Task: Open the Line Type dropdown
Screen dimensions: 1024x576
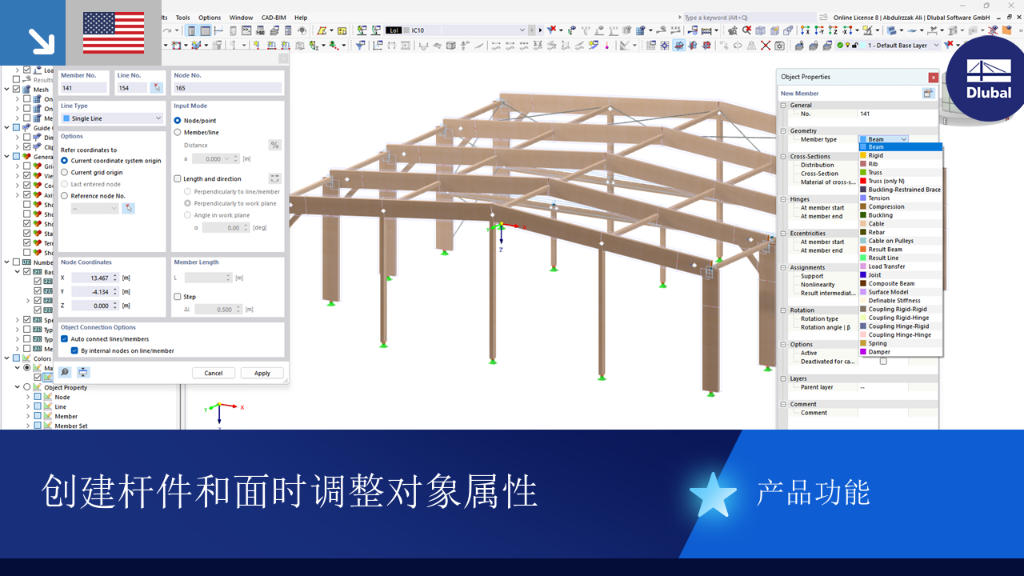Action: (112, 118)
